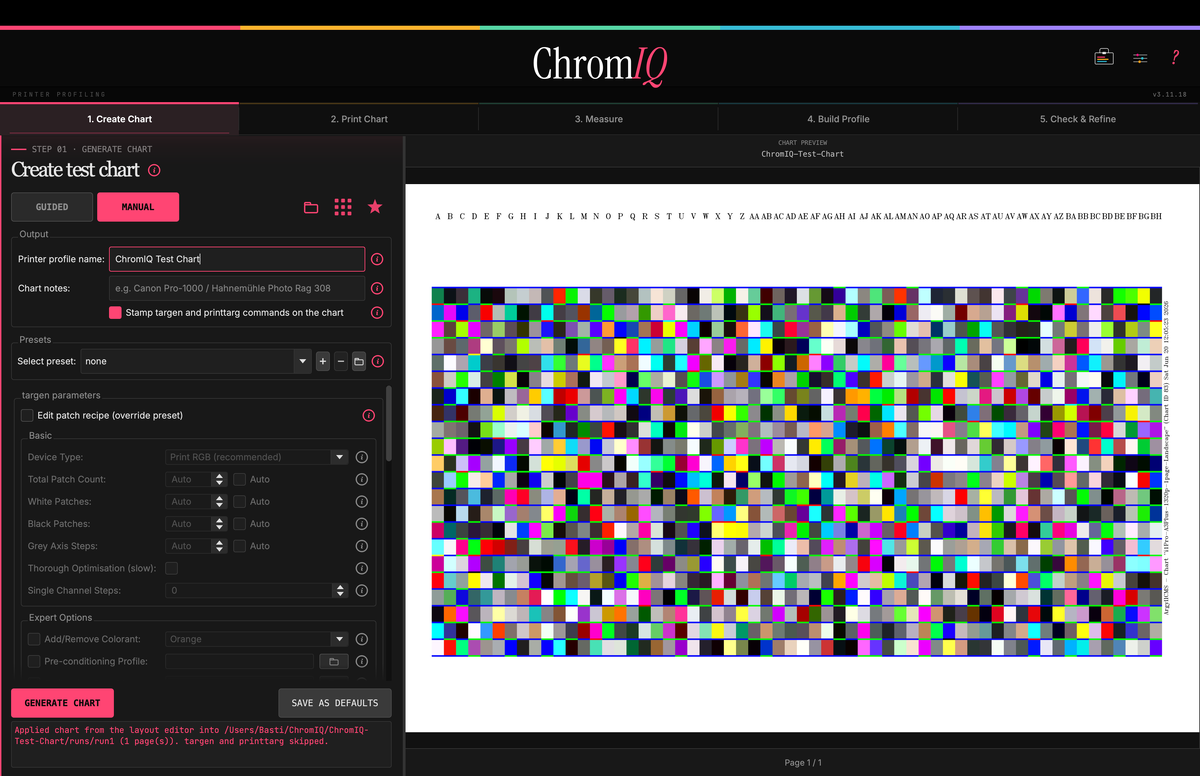Open the grid layout editor icon
The height and width of the screenshot is (776, 1200).
(343, 207)
